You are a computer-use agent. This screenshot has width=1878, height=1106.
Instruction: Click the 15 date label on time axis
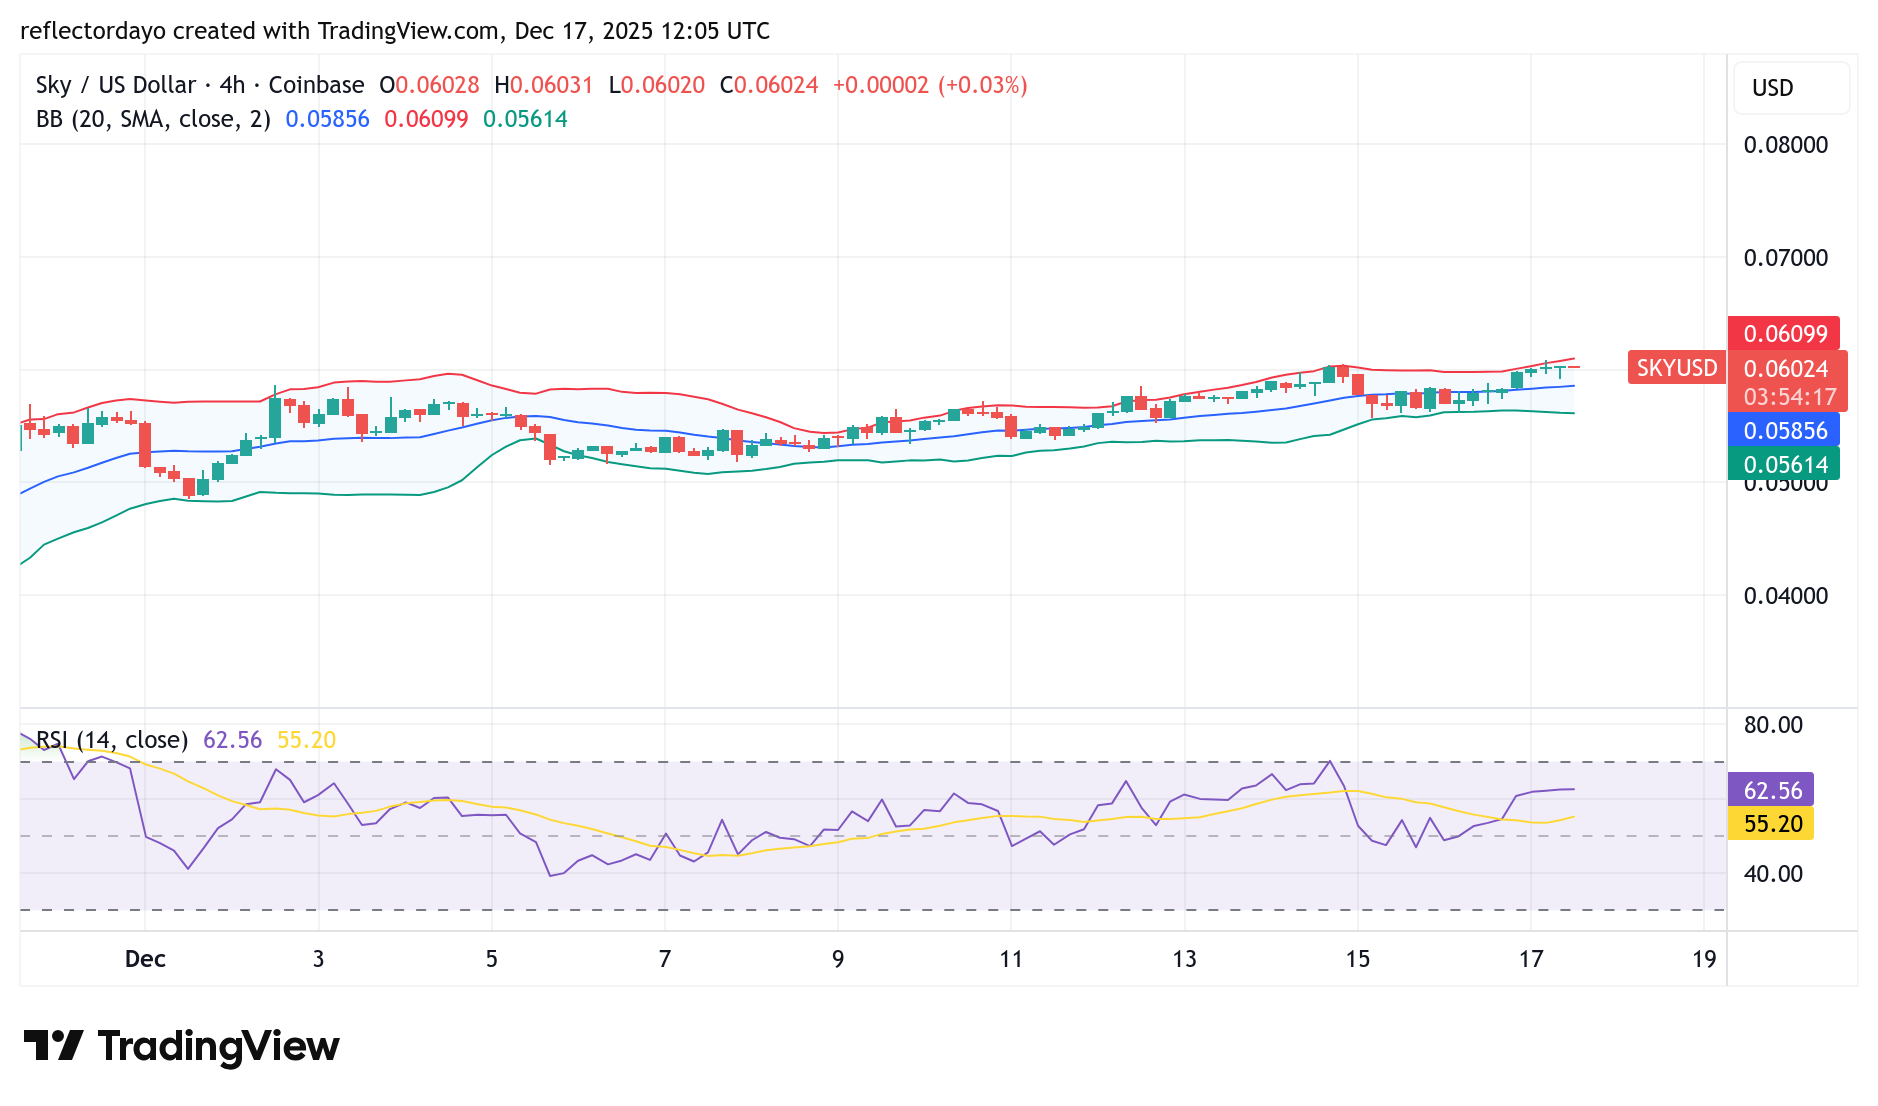pos(1357,959)
